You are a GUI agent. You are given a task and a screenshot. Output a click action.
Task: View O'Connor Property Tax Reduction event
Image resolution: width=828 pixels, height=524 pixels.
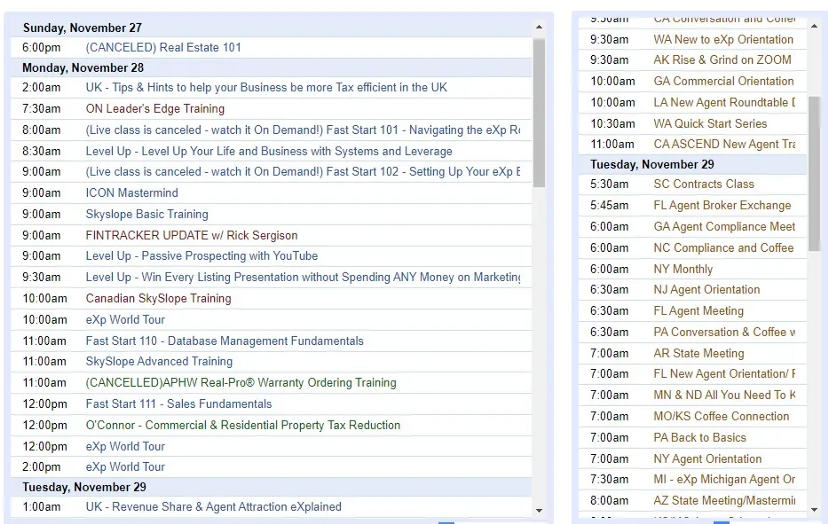coord(243,425)
